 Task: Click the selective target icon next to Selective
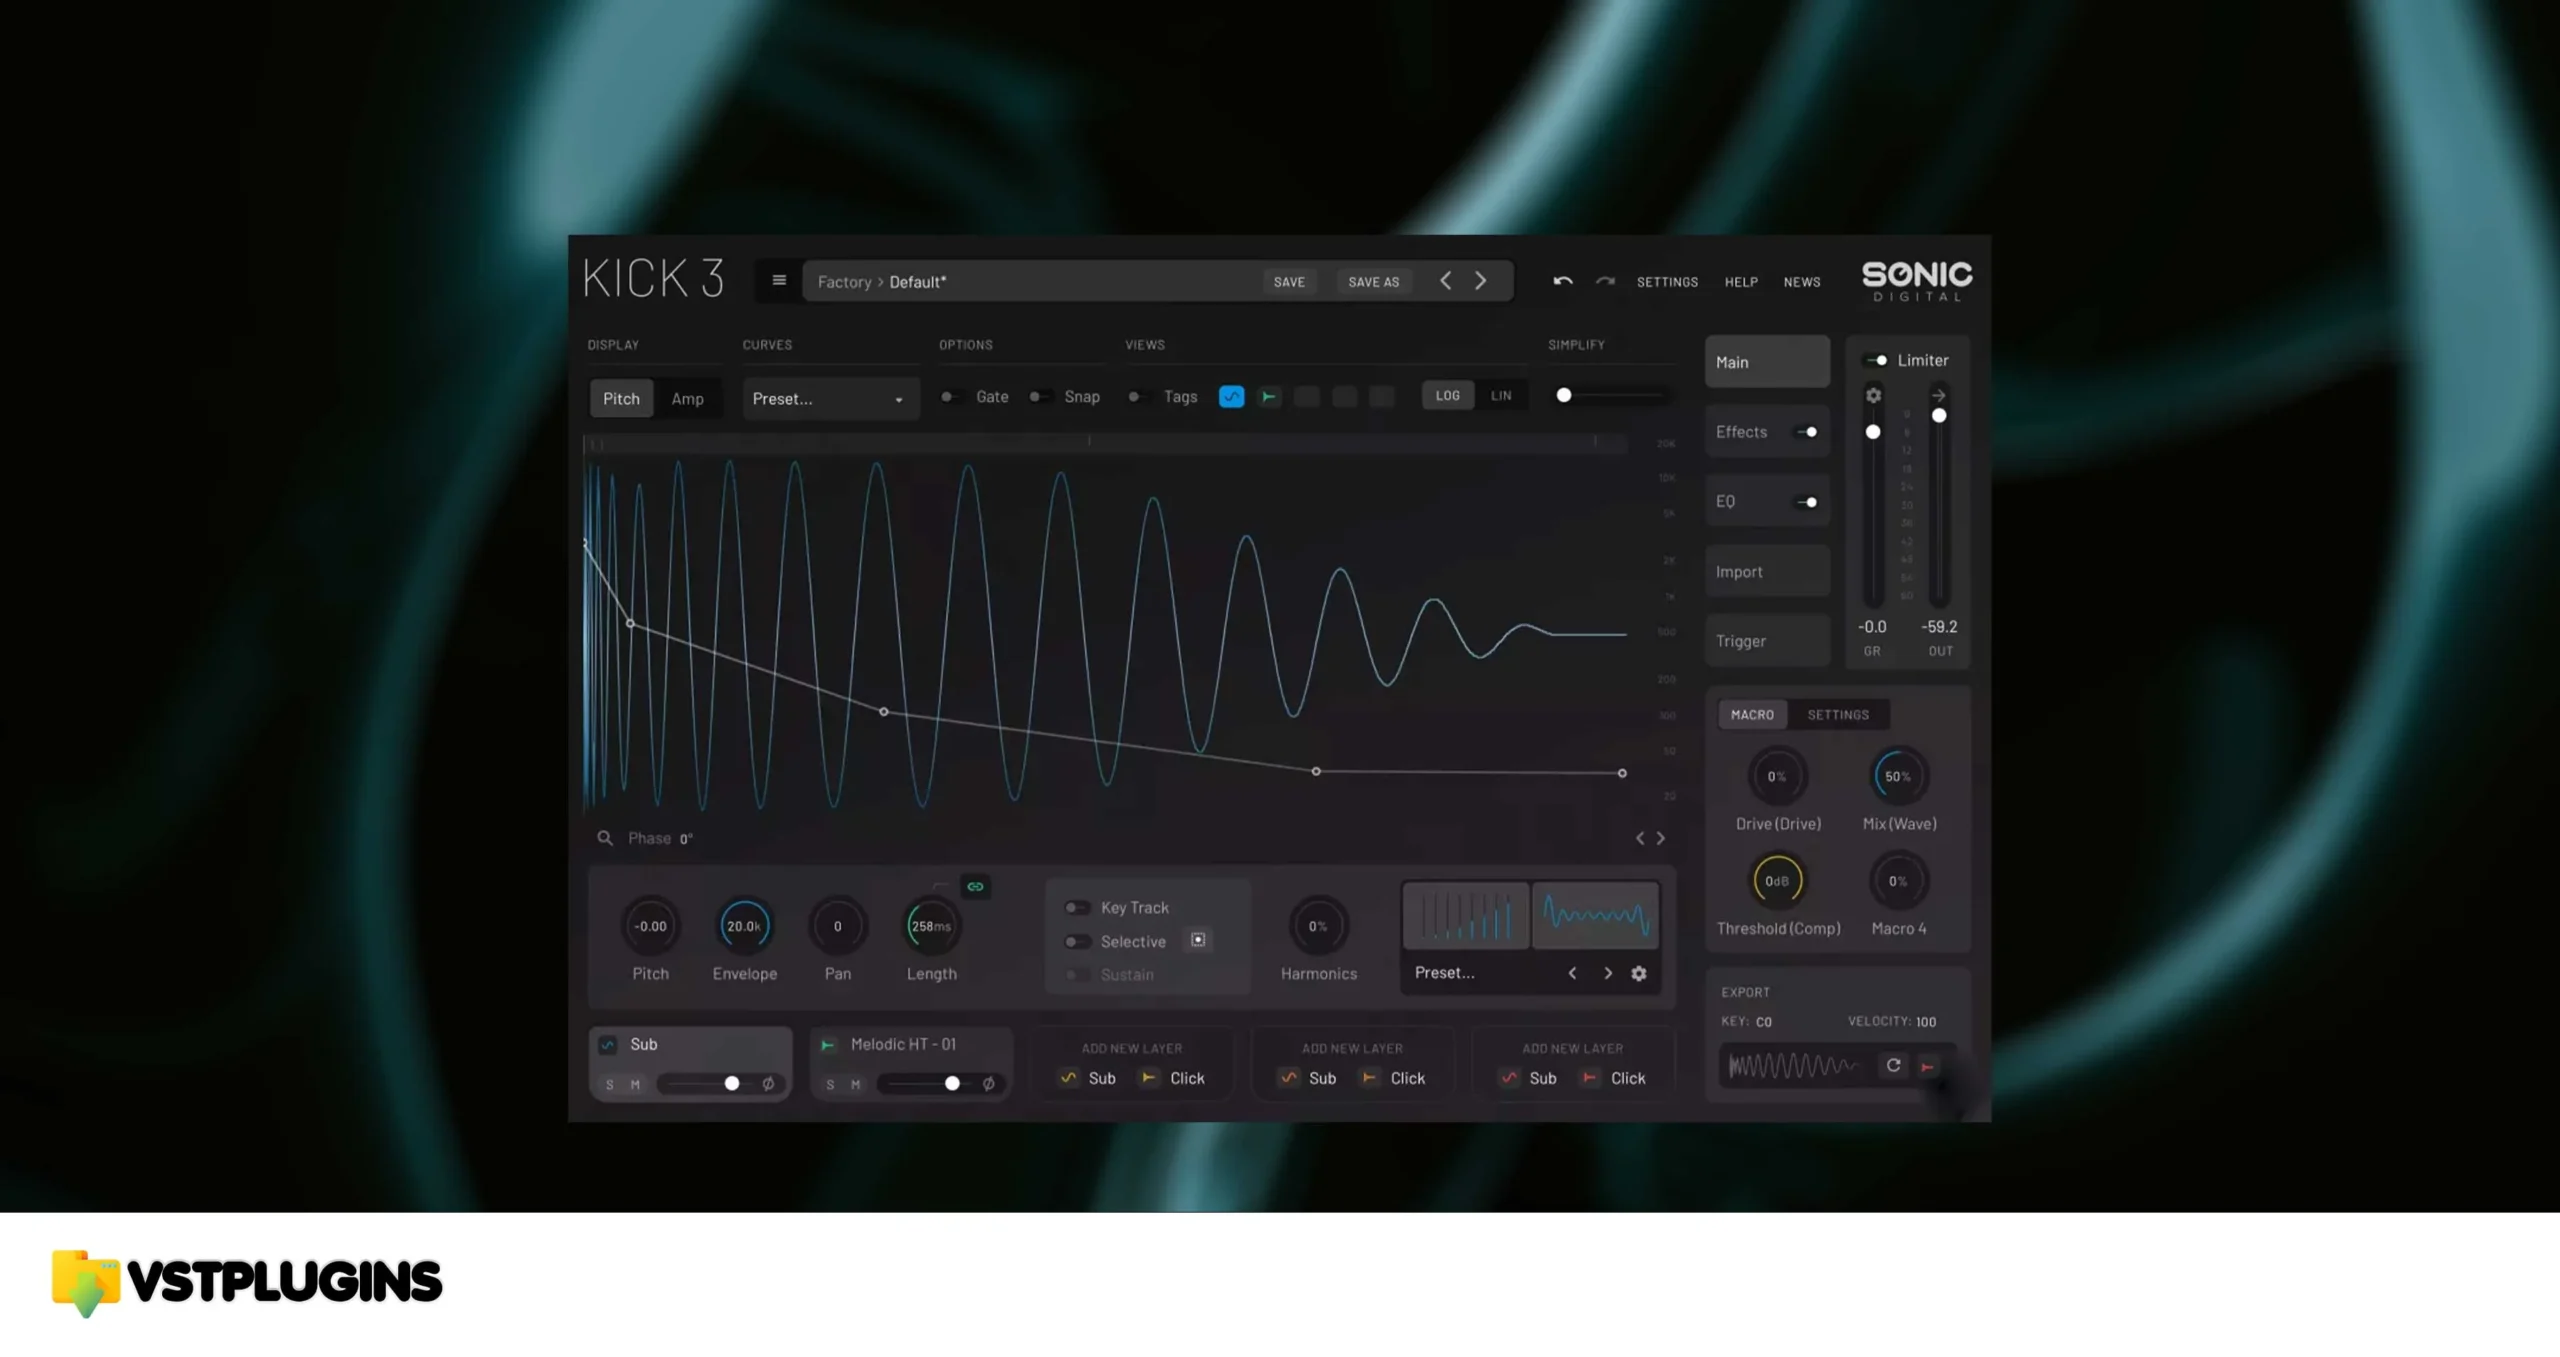(x=1198, y=940)
